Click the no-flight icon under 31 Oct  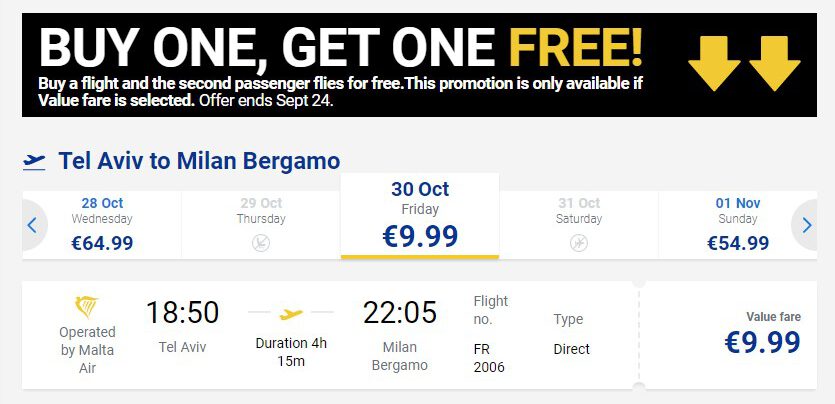(x=578, y=243)
